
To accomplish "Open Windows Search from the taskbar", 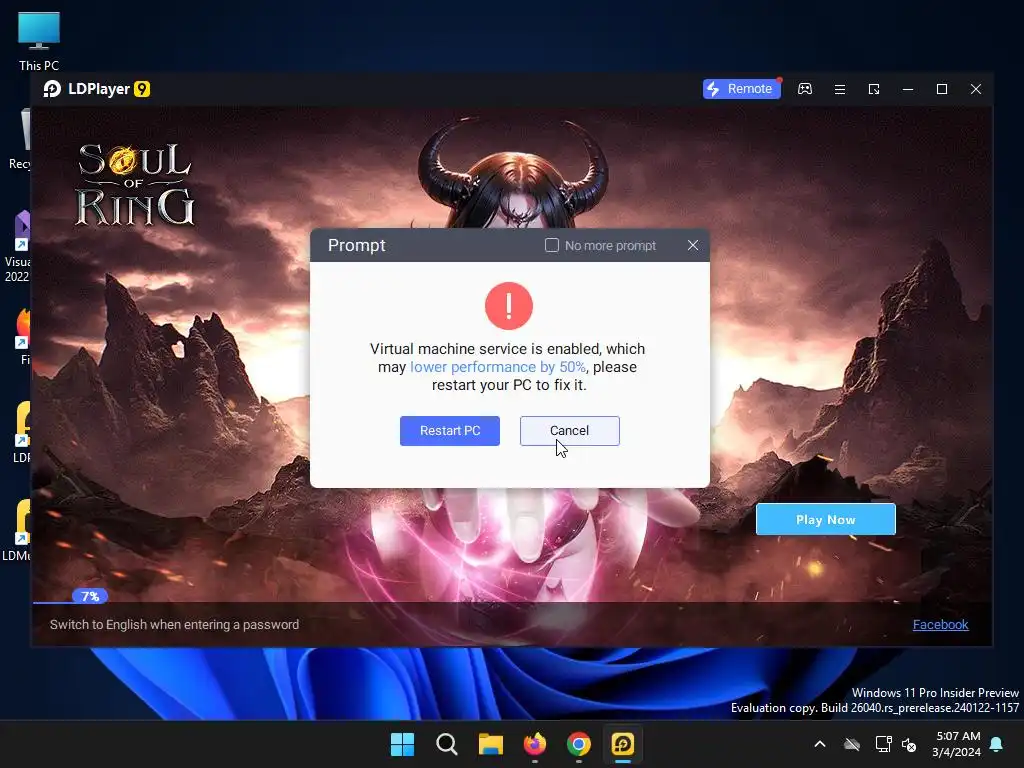I will [x=447, y=744].
